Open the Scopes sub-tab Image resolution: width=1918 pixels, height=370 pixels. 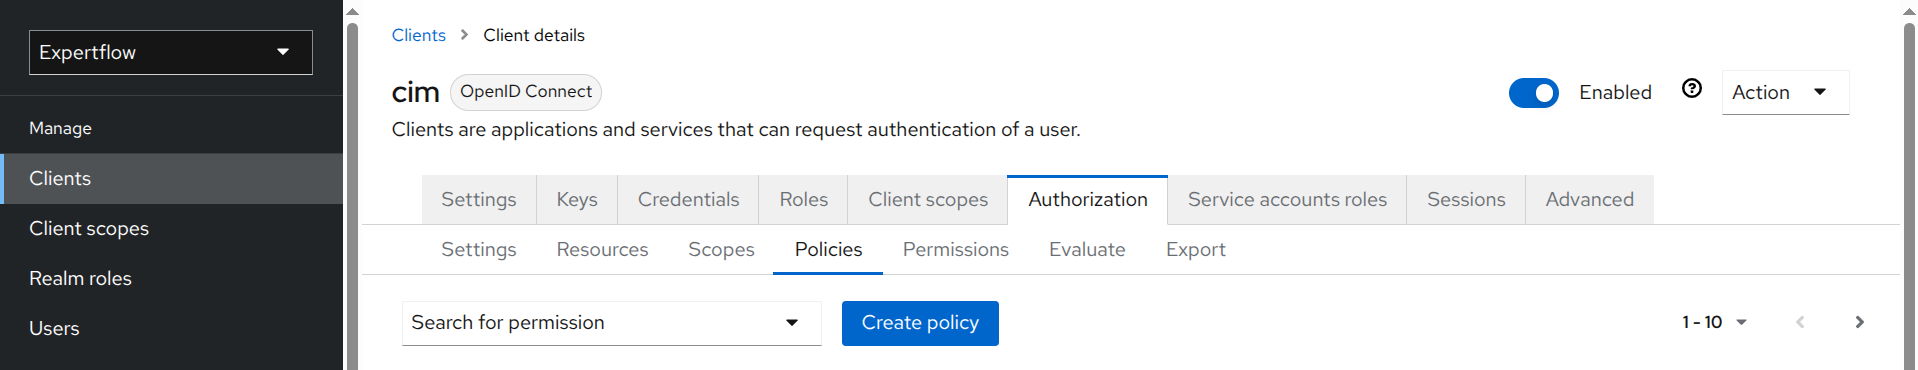[721, 249]
